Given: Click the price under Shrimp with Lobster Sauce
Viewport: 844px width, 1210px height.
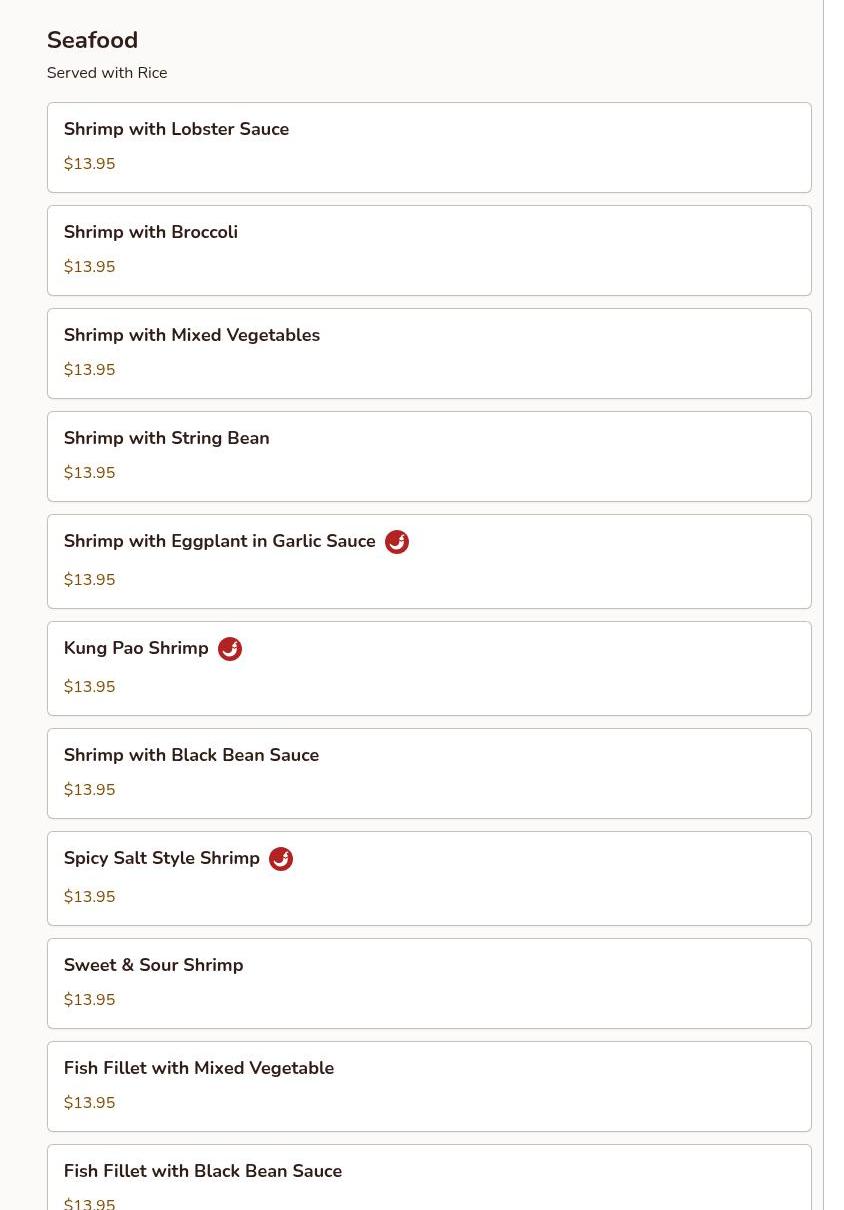Looking at the screenshot, I should [x=90, y=164].
